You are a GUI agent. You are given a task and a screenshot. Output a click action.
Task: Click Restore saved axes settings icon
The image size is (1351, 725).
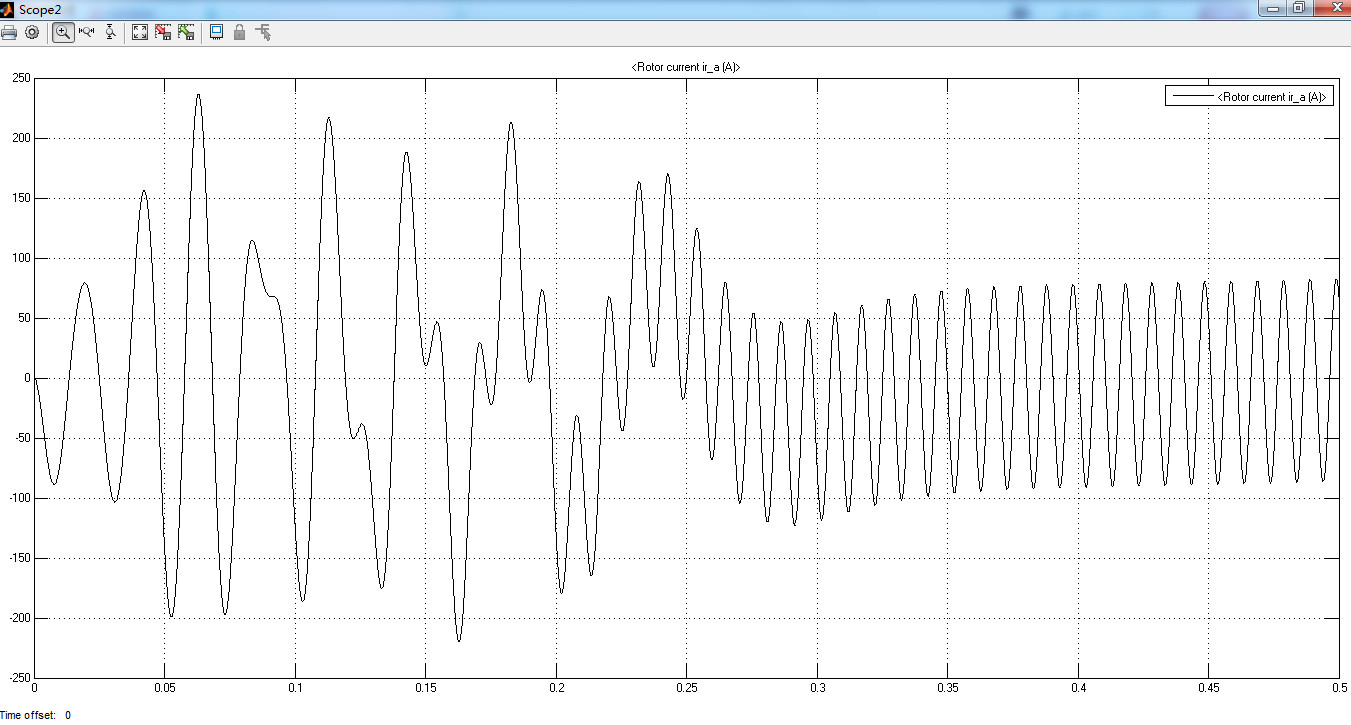tap(186, 32)
